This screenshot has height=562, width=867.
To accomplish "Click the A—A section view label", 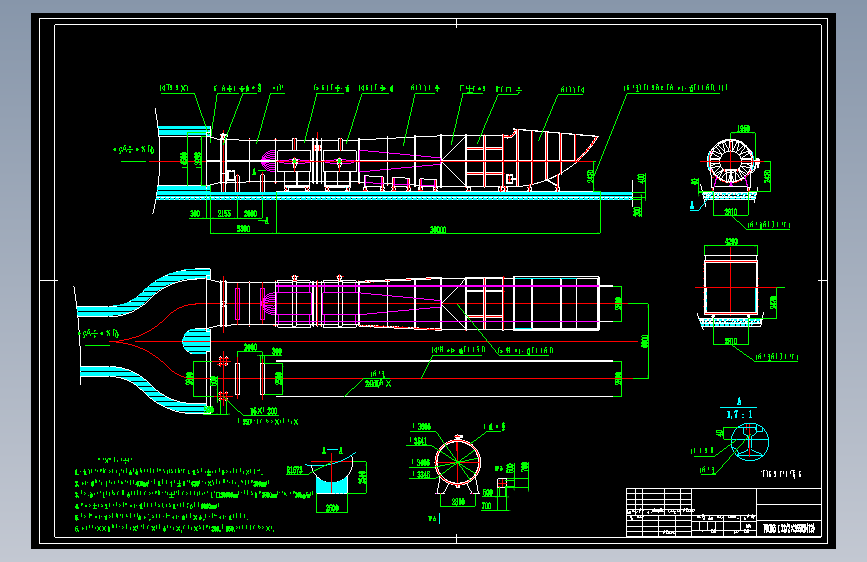I will [x=333, y=451].
